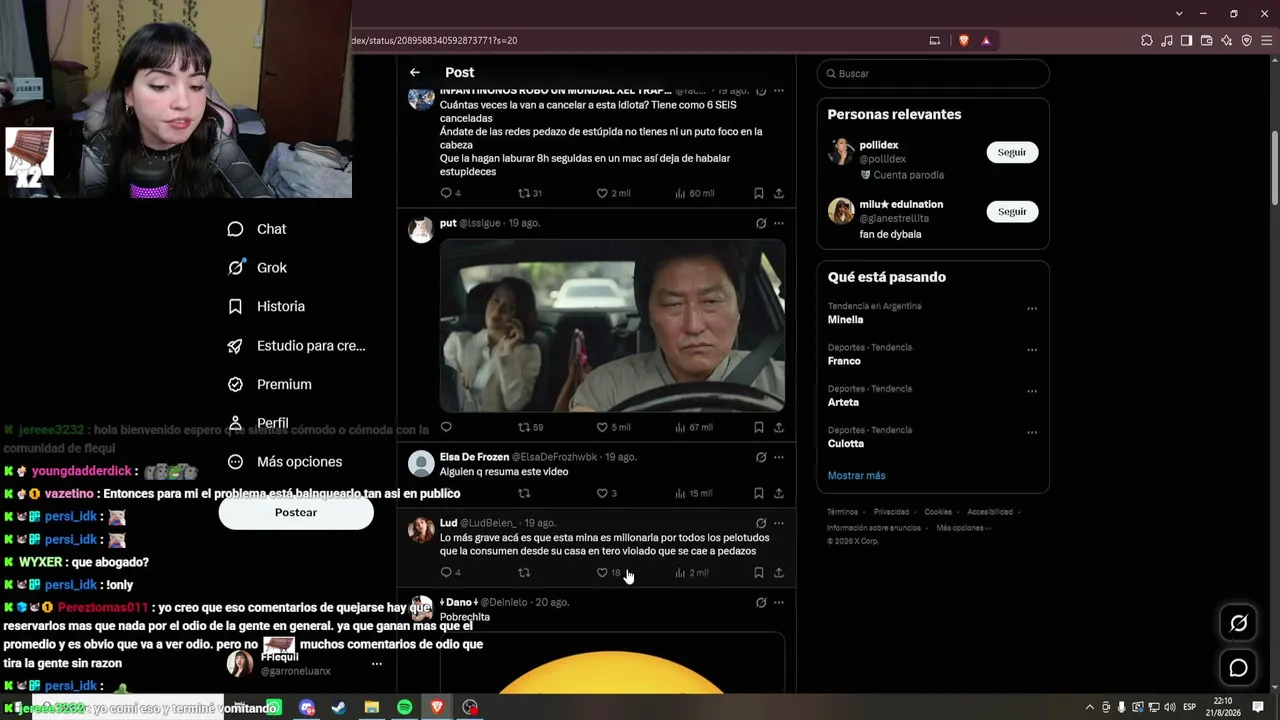Follow milu edulnation with the Seguir button

(x=1012, y=211)
